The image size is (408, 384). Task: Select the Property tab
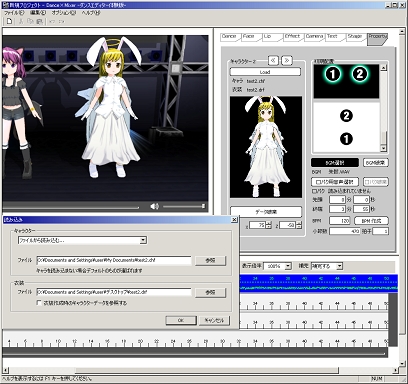tap(378, 39)
